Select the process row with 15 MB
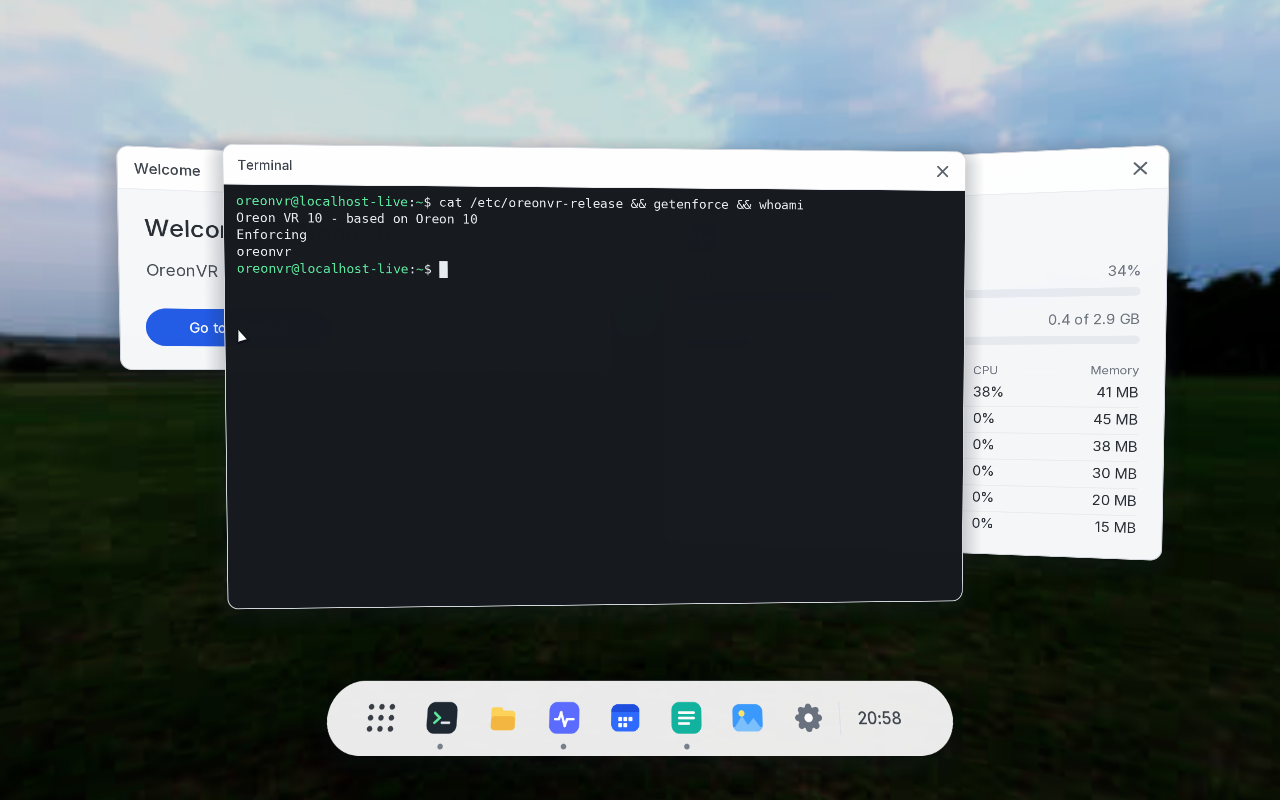The height and width of the screenshot is (800, 1280). click(1052, 526)
